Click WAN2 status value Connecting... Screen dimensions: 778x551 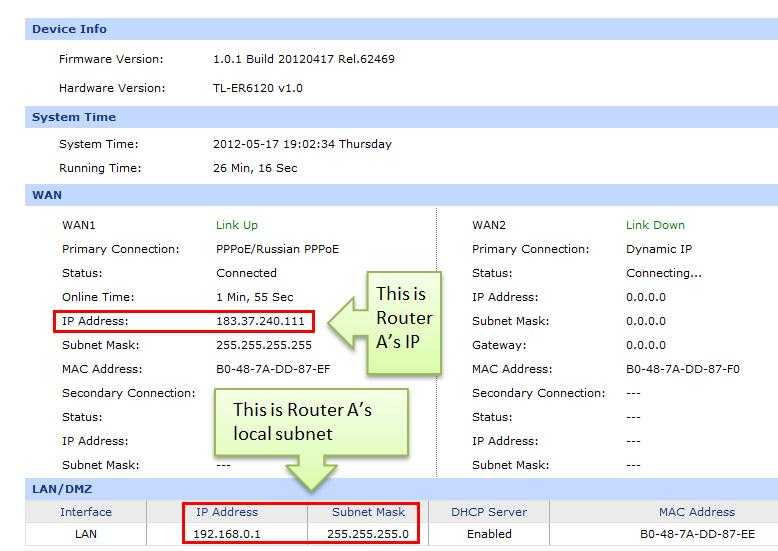pos(664,273)
